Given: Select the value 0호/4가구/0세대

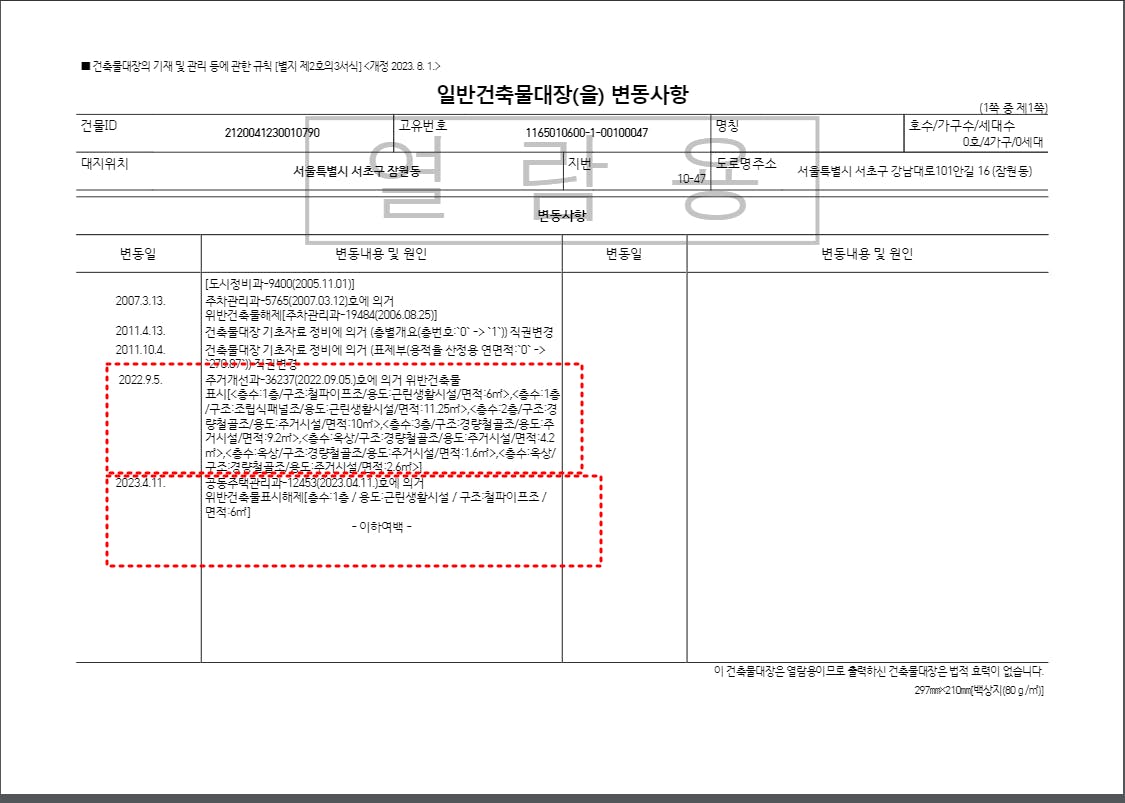Looking at the screenshot, I should tap(1002, 142).
